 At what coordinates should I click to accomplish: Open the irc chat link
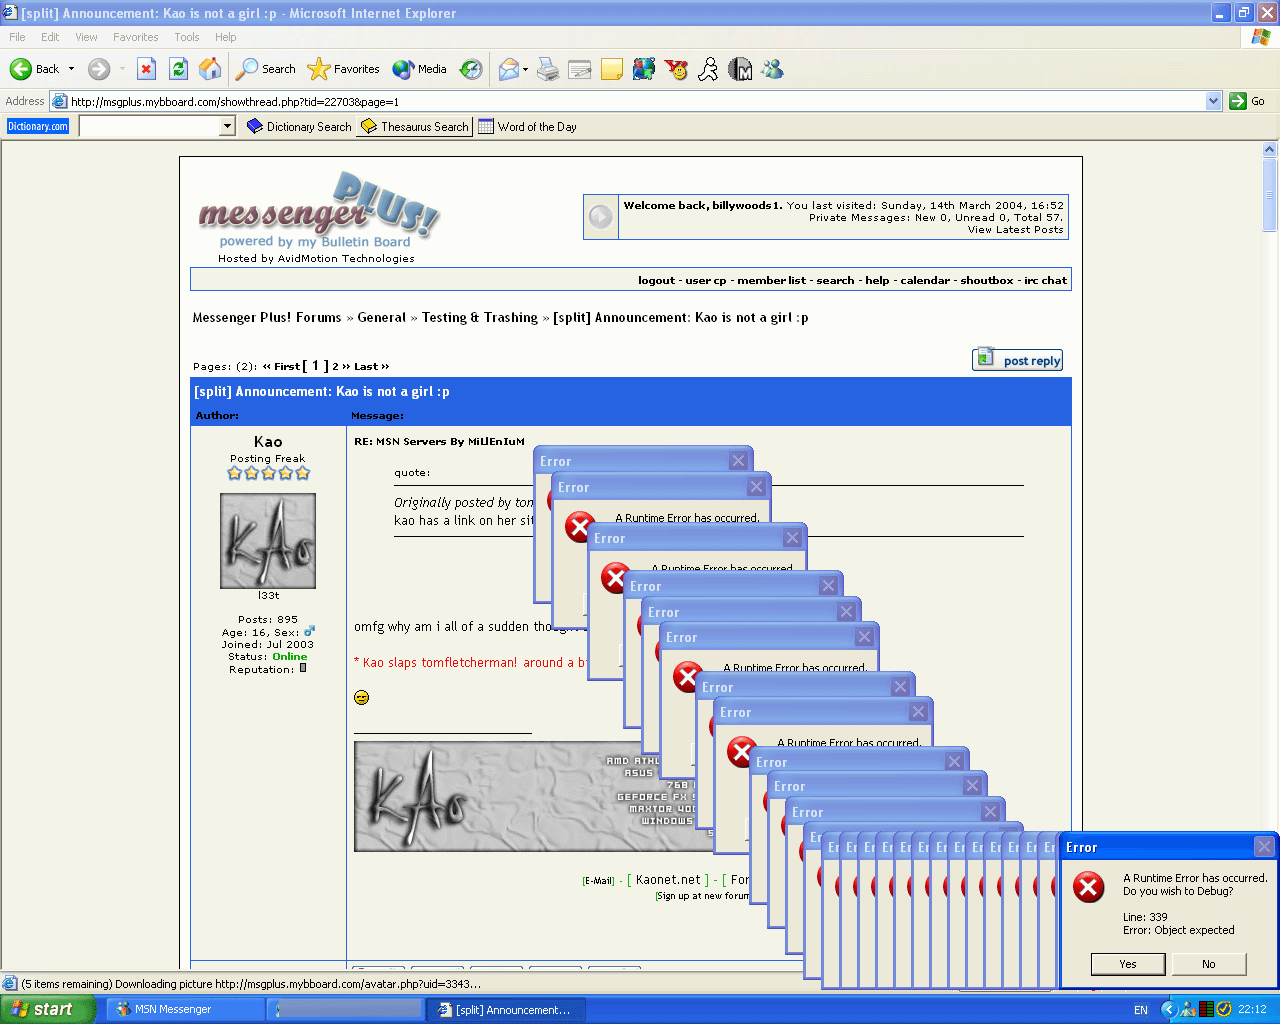click(1045, 281)
